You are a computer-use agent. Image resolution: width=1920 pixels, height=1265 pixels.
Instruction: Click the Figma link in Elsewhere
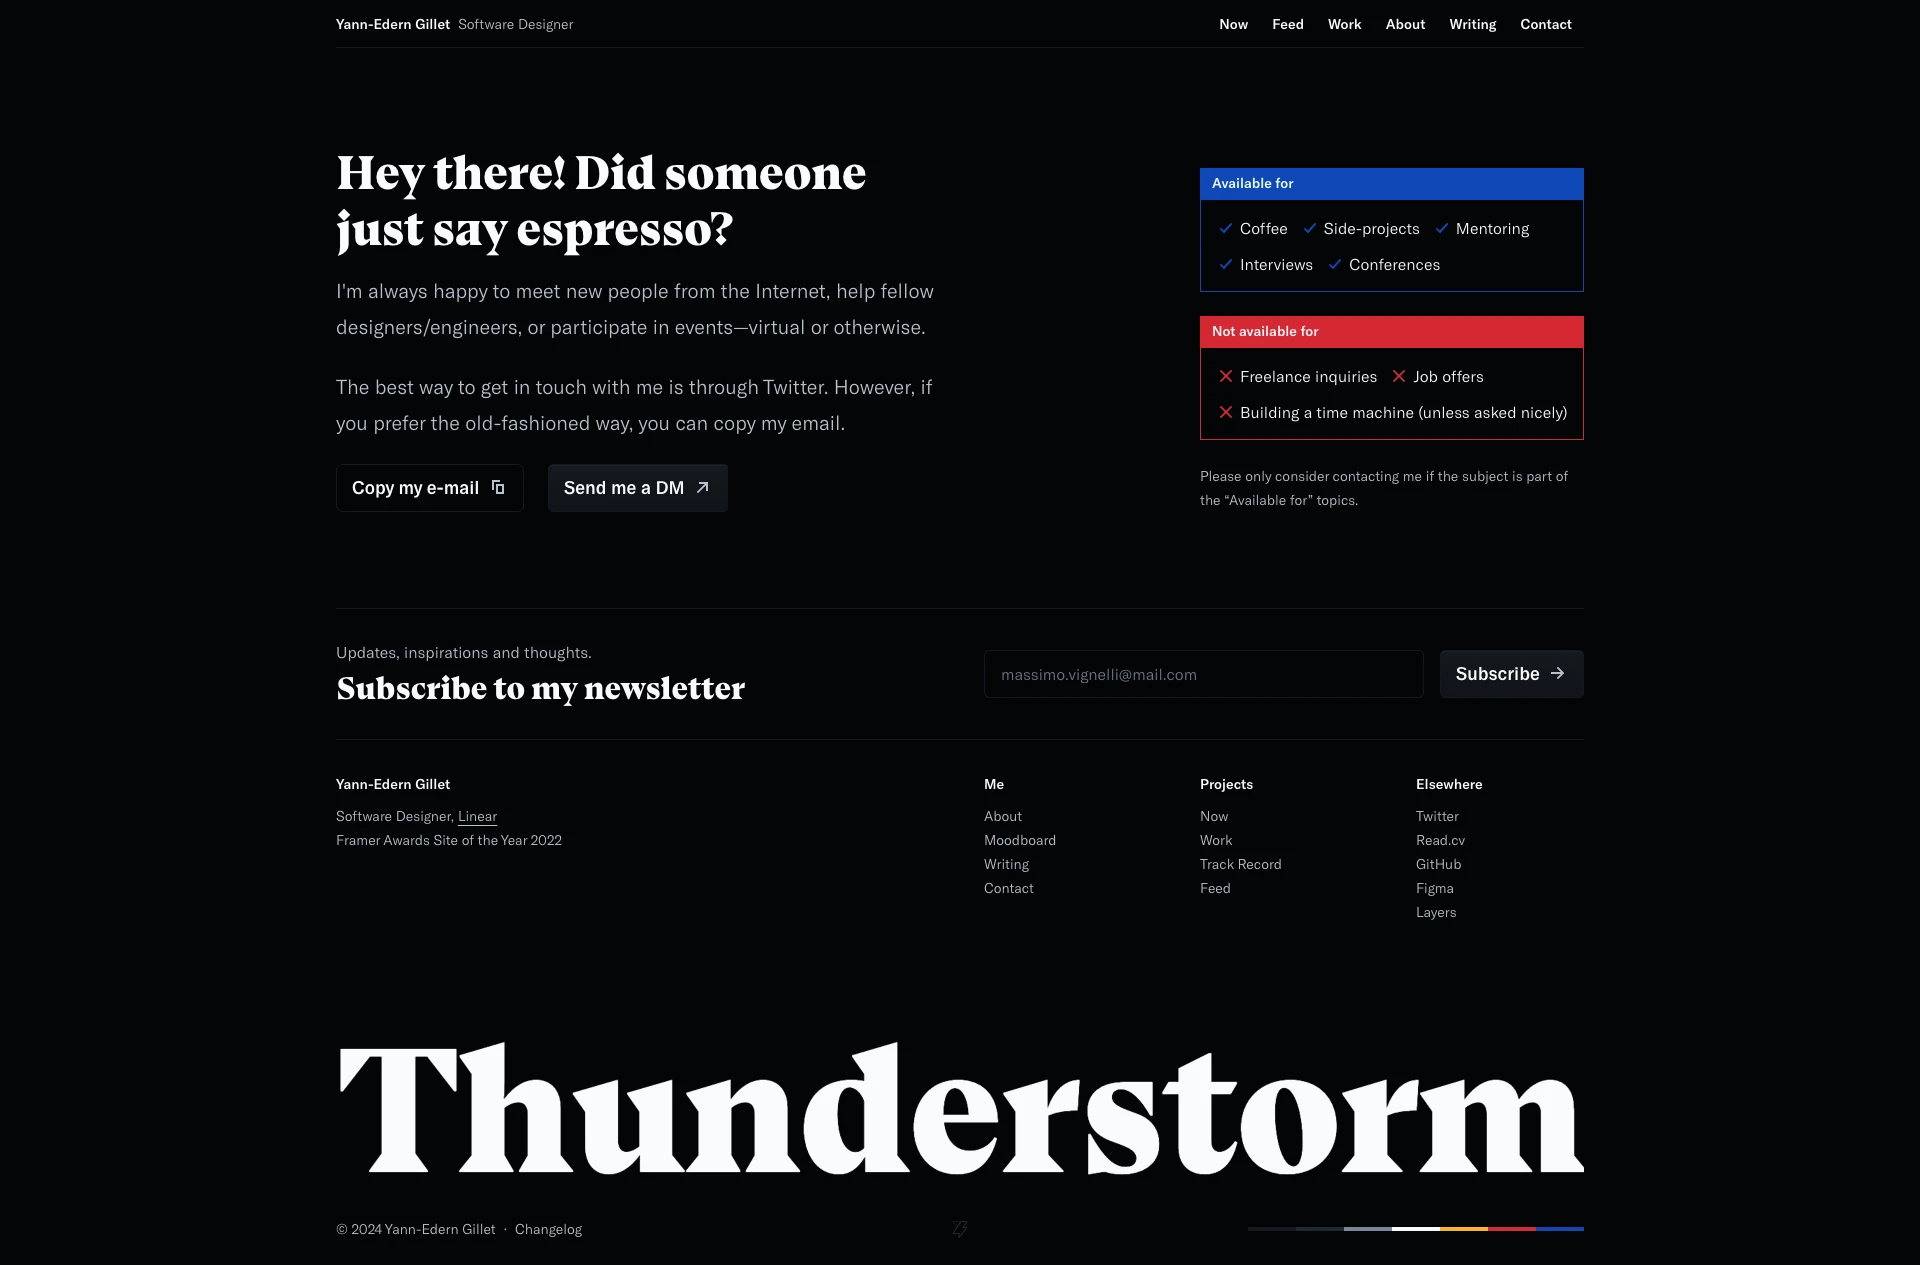click(x=1434, y=888)
